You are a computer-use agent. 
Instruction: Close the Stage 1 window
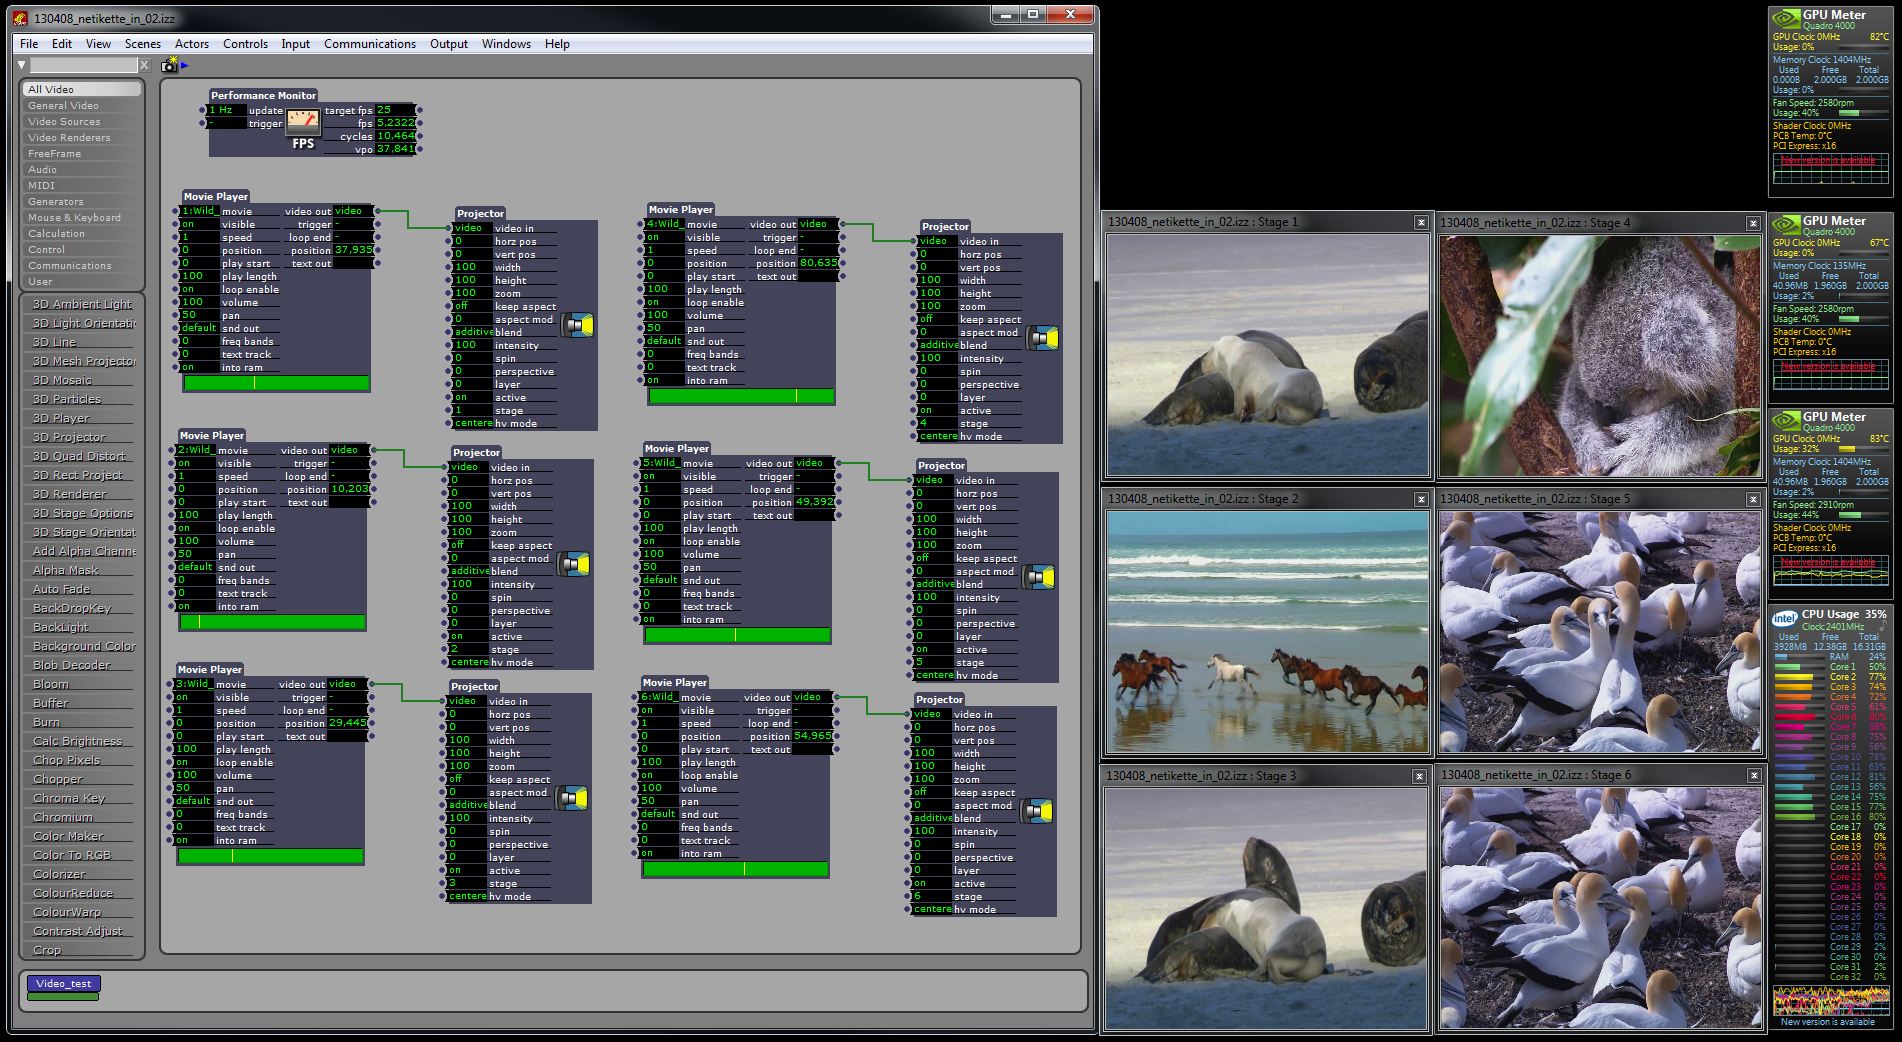pos(1421,222)
